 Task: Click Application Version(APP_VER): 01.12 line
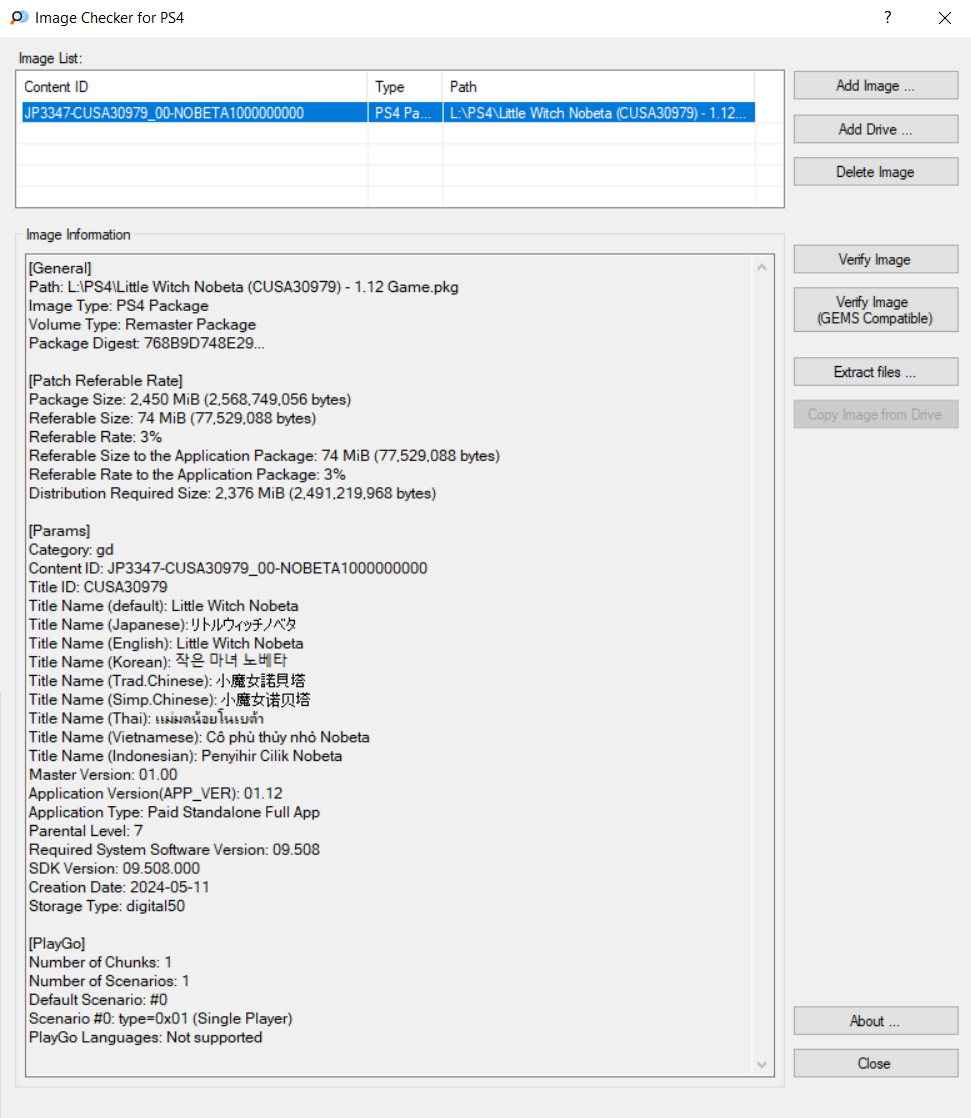155,794
